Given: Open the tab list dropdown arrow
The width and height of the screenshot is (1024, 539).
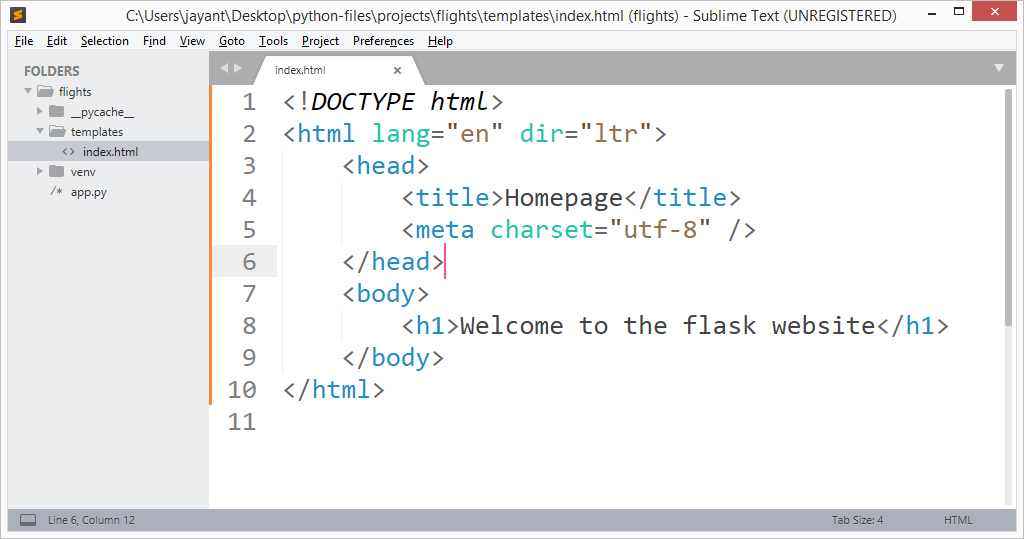Looking at the screenshot, I should (999, 68).
